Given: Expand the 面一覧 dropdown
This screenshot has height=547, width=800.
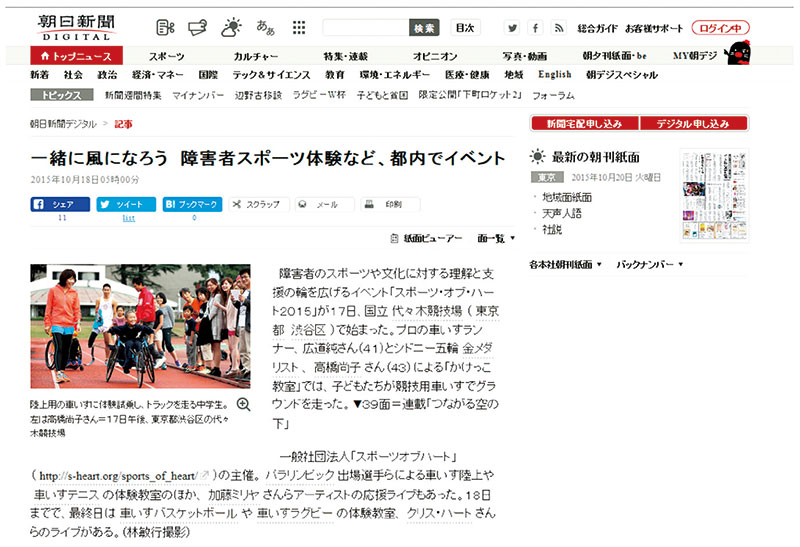Looking at the screenshot, I should [497, 238].
